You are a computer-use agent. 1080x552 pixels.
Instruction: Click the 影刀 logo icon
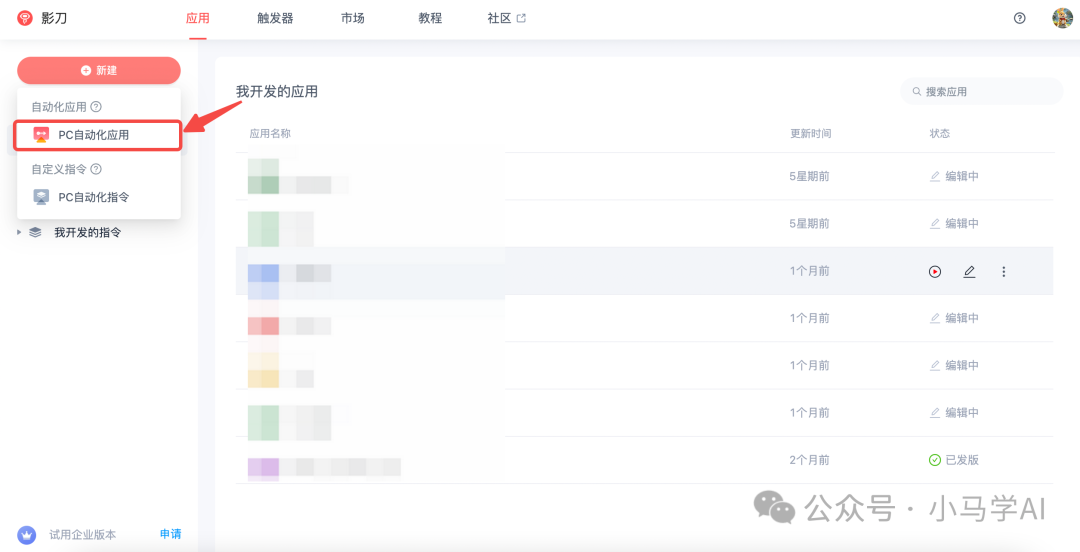pos(25,18)
